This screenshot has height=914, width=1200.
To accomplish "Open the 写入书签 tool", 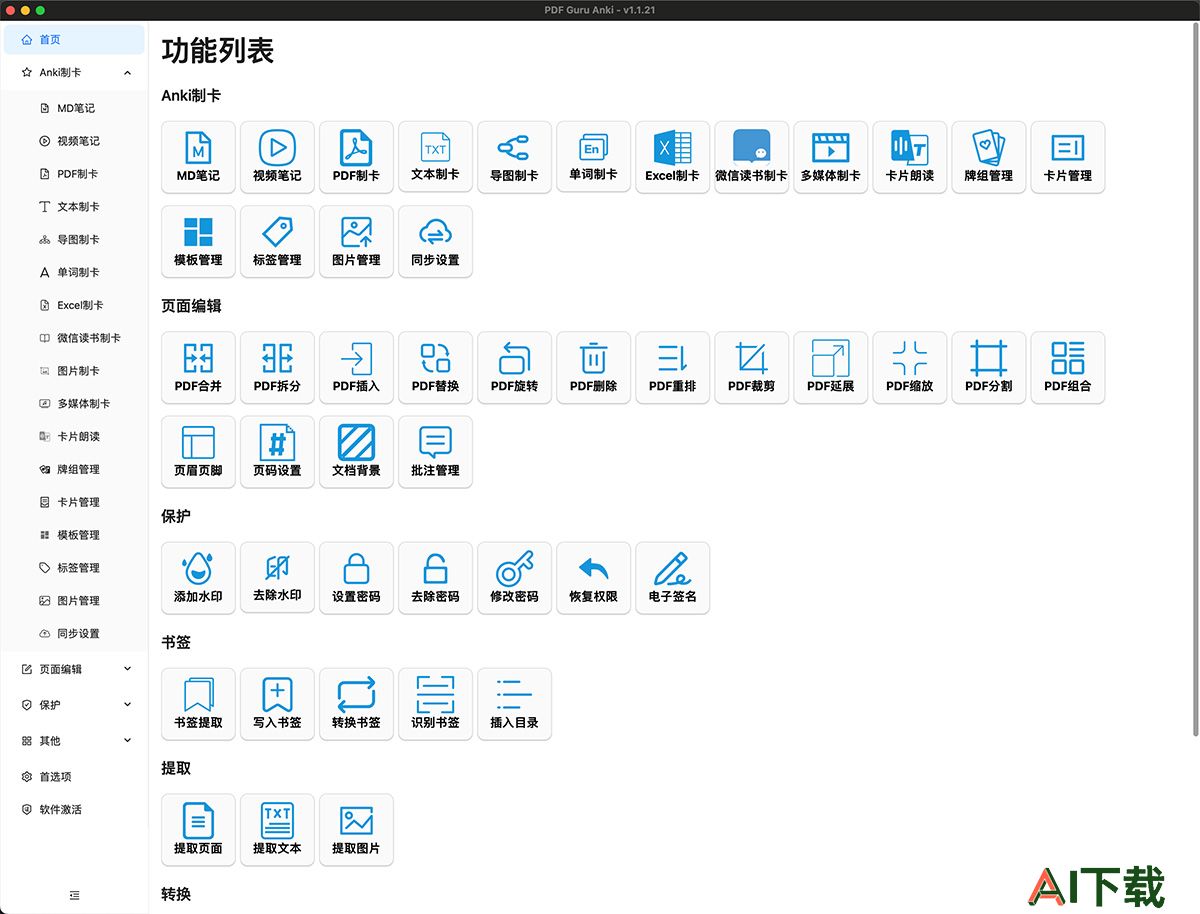I will (277, 703).
